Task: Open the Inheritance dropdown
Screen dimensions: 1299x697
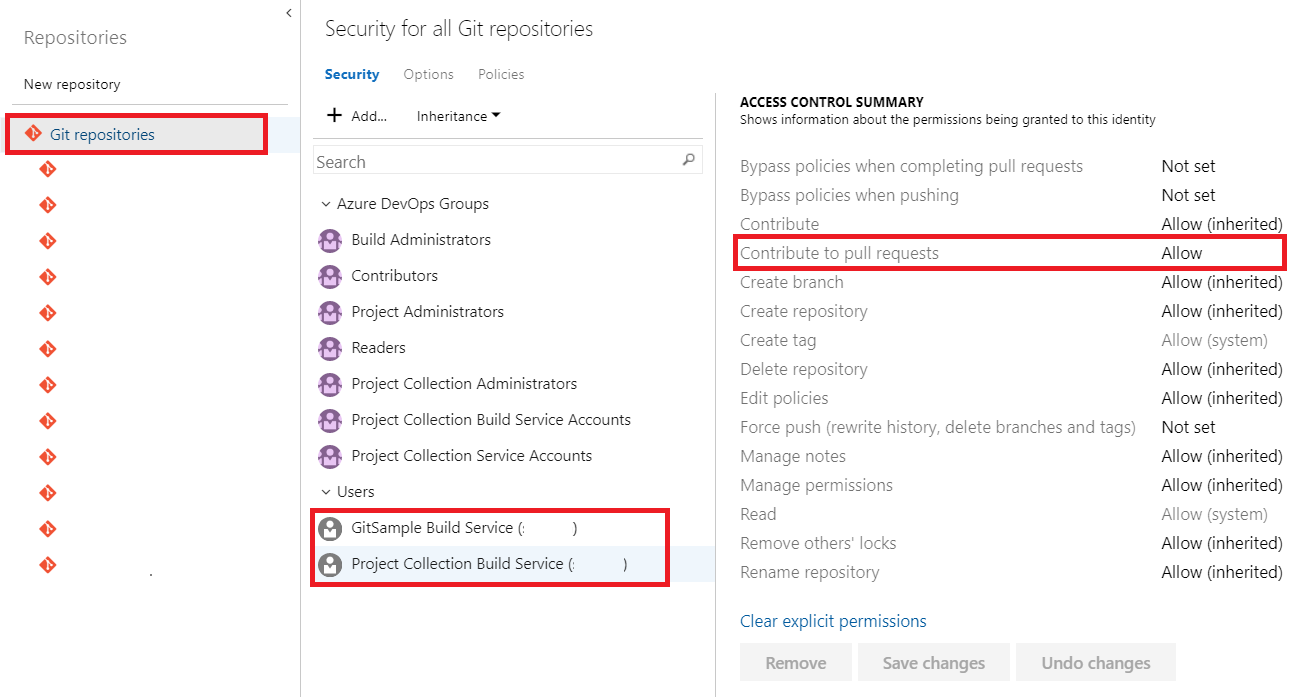Action: click(458, 116)
